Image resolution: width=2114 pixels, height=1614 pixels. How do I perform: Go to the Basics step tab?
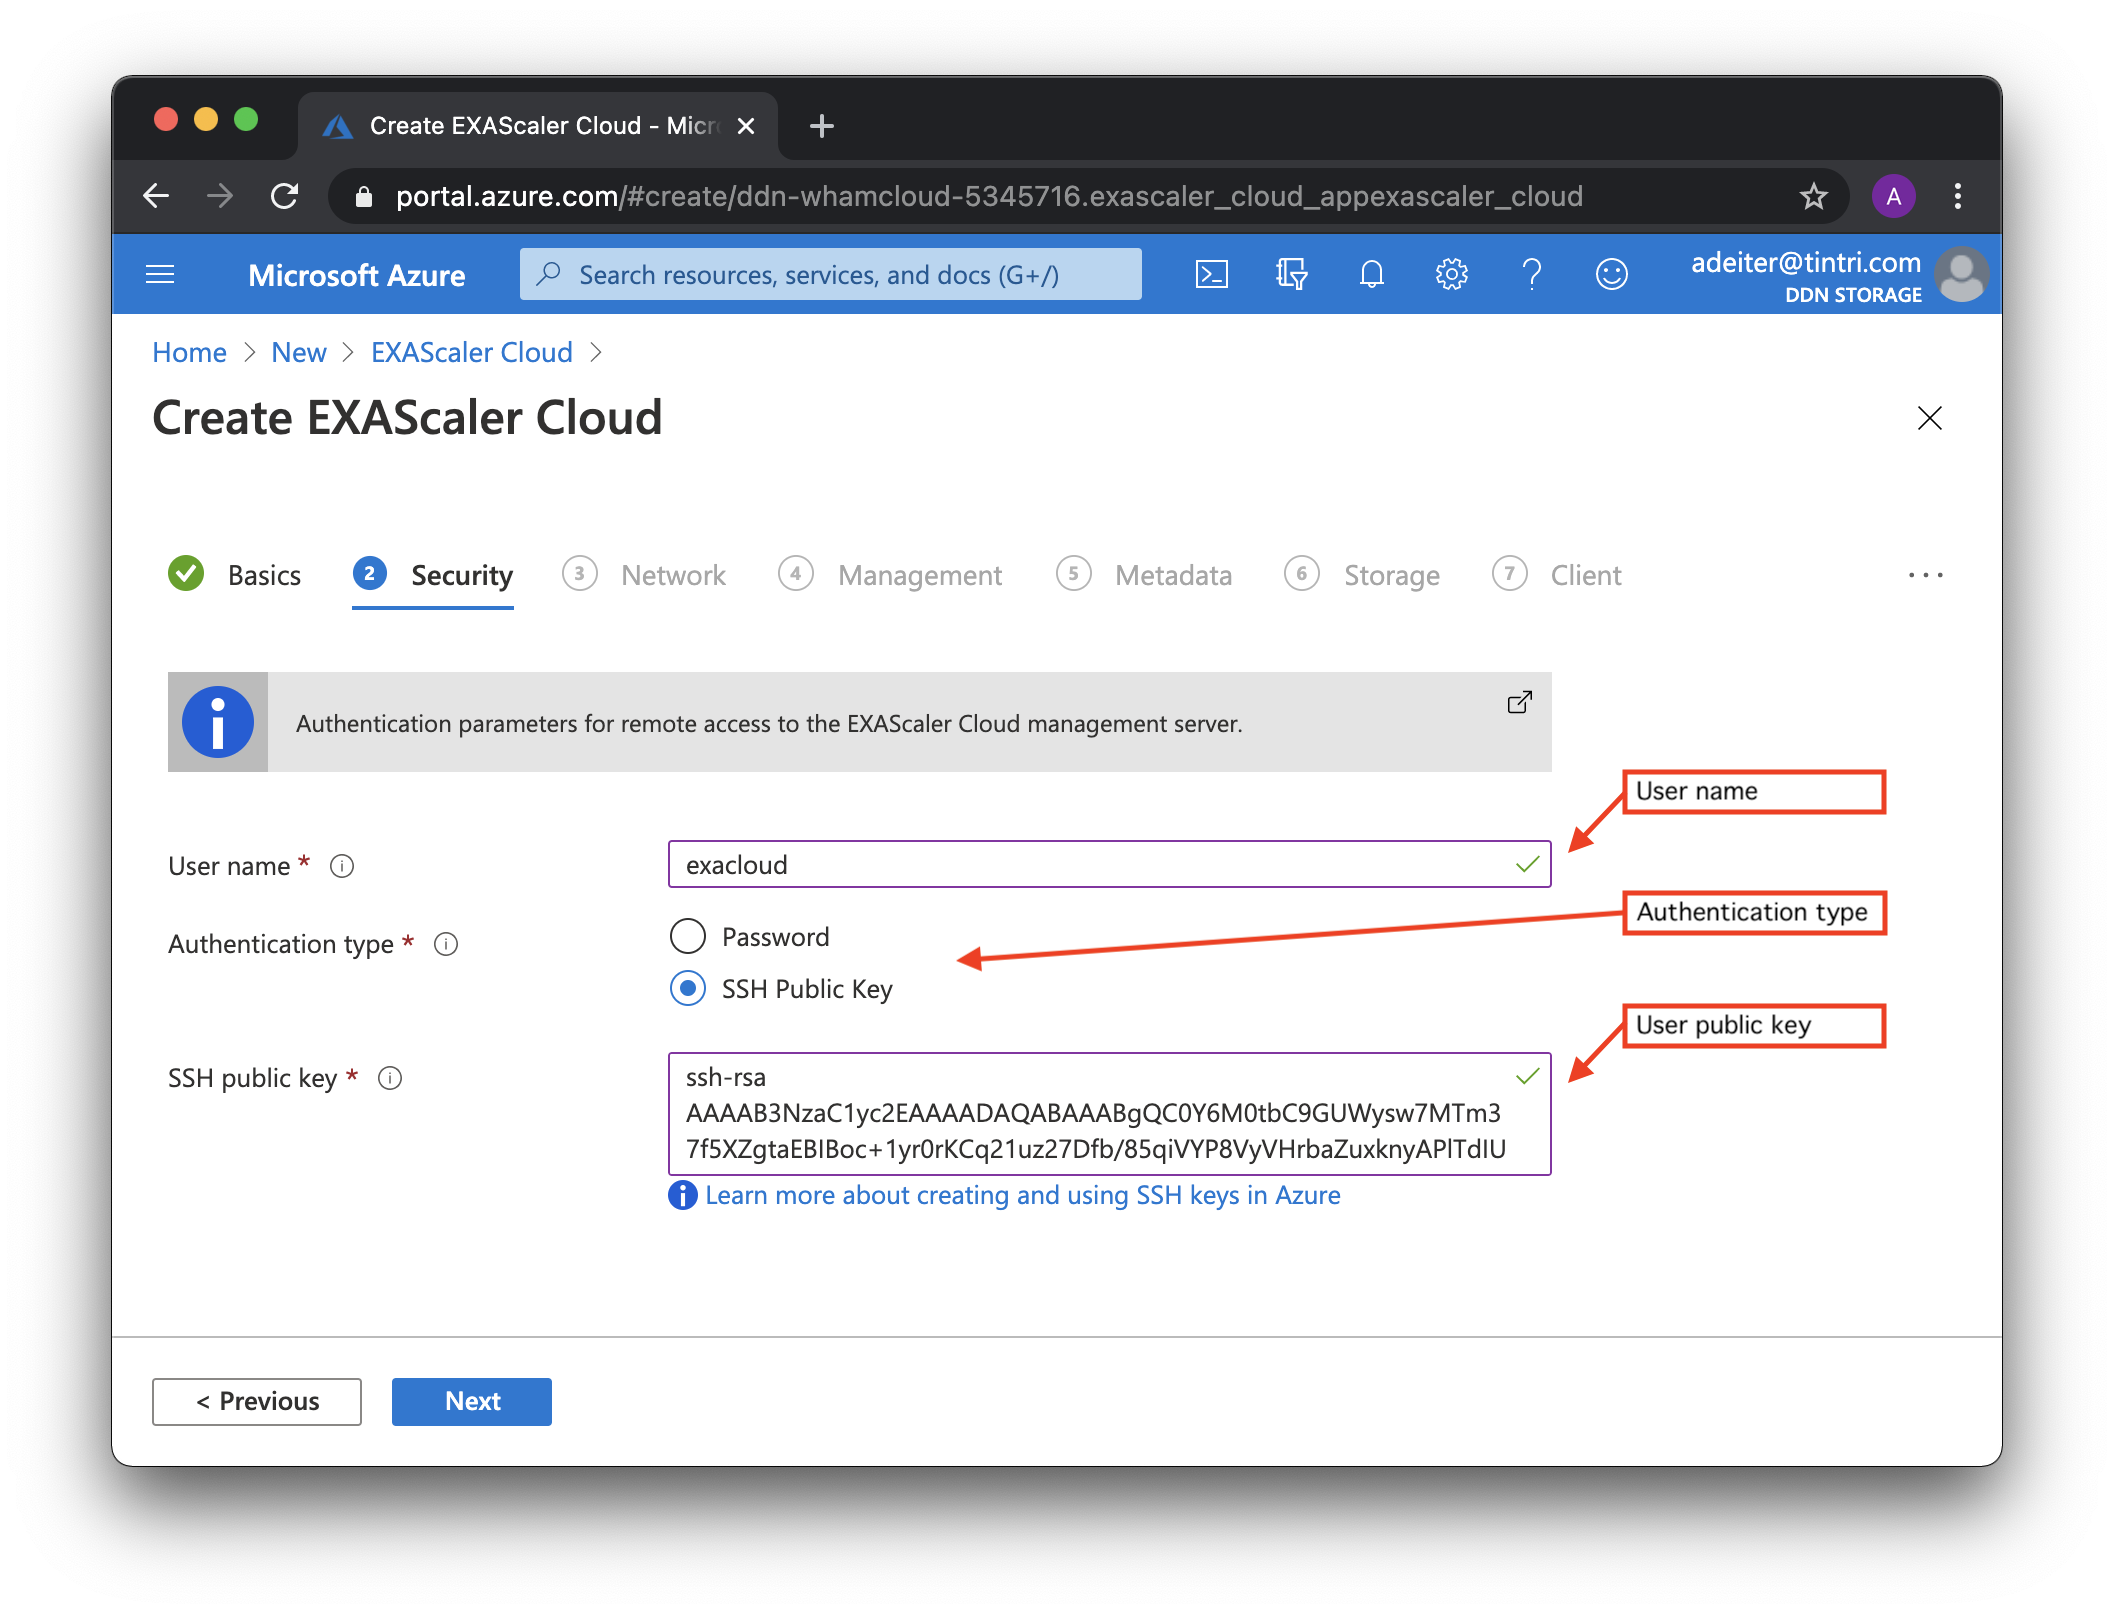[x=263, y=575]
